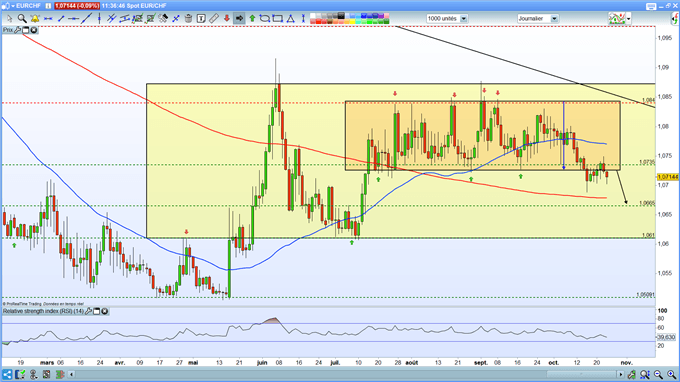Maximize the Prix panel window
Viewport: 680px width, 382px height.
tap(26, 30)
